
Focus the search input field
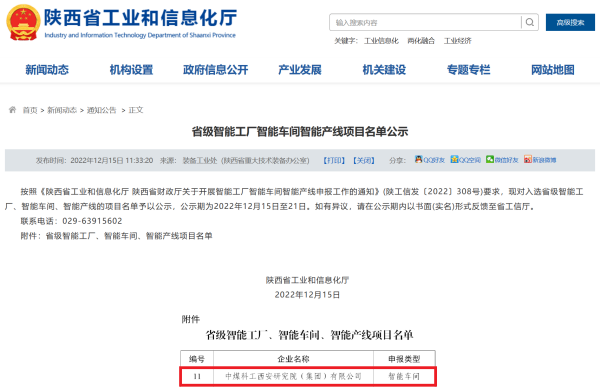point(425,22)
